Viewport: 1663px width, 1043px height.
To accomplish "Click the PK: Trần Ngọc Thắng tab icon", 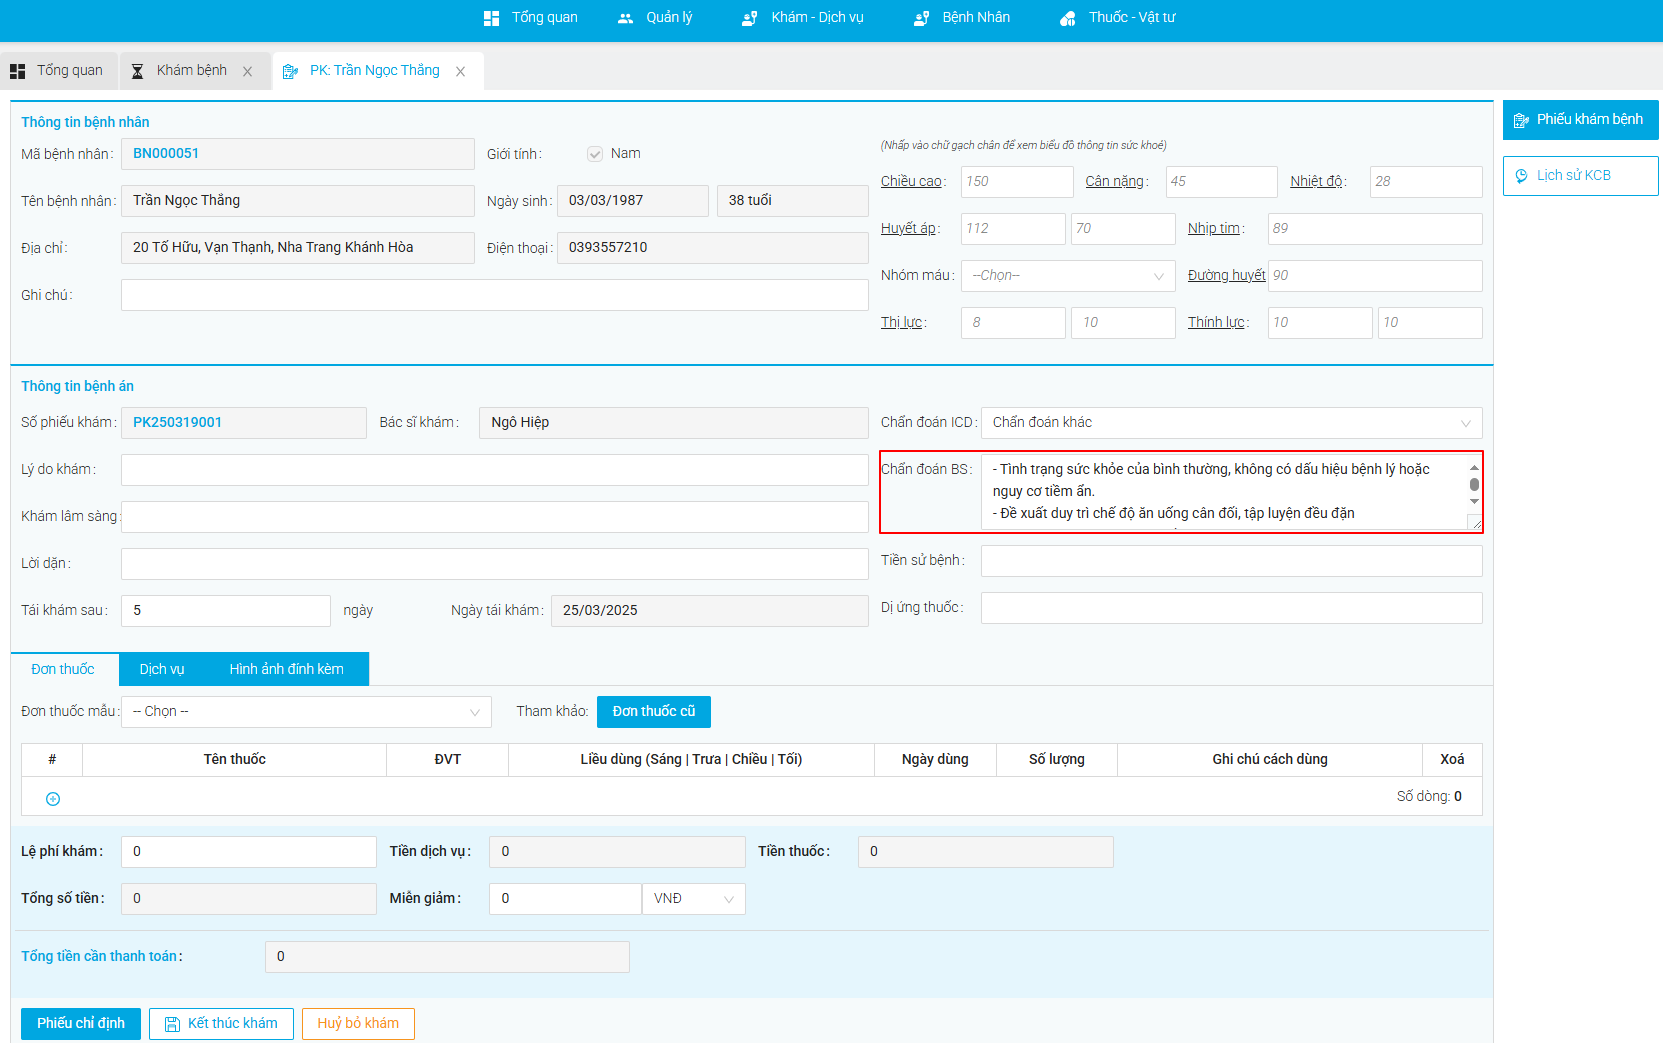I will click(290, 71).
